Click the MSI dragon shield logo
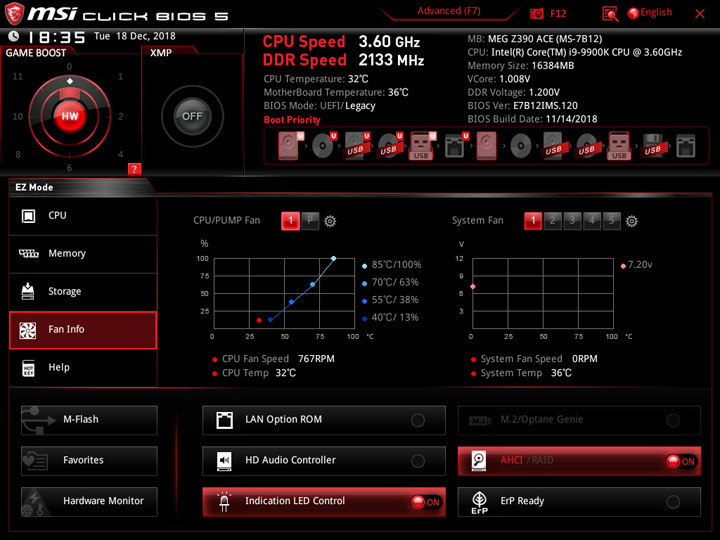Screen dimensions: 720x540 click(14, 14)
